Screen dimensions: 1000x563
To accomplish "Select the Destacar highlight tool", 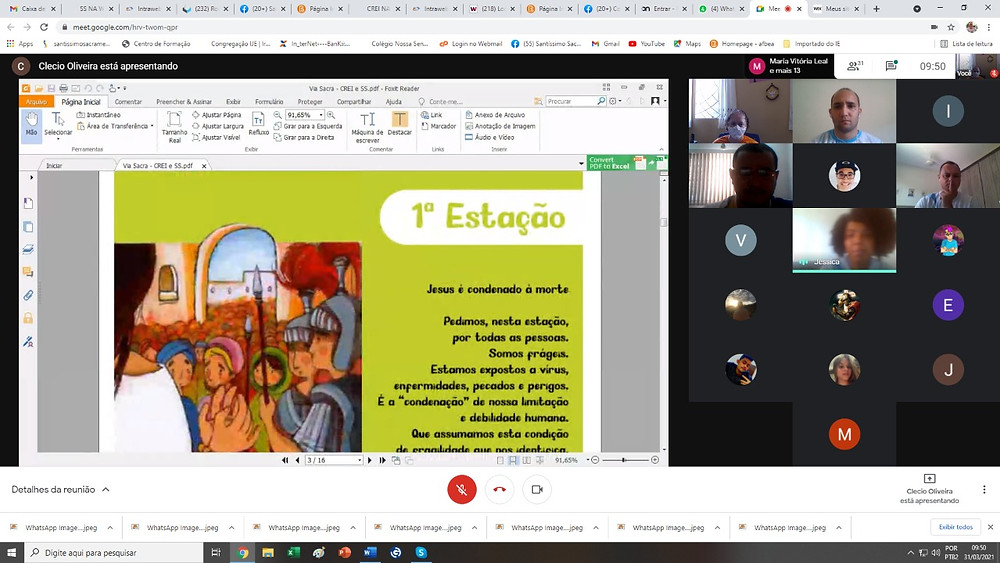I will click(399, 124).
